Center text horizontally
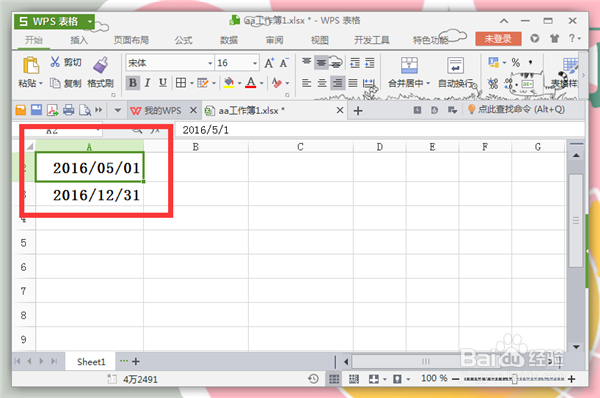The height and width of the screenshot is (398, 600). coord(322,83)
